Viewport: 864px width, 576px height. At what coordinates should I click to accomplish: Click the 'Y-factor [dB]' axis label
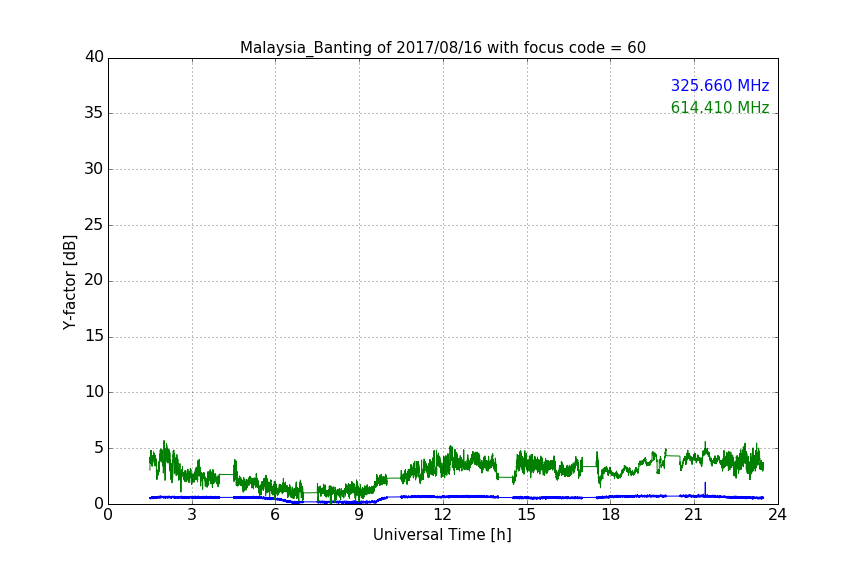point(69,282)
